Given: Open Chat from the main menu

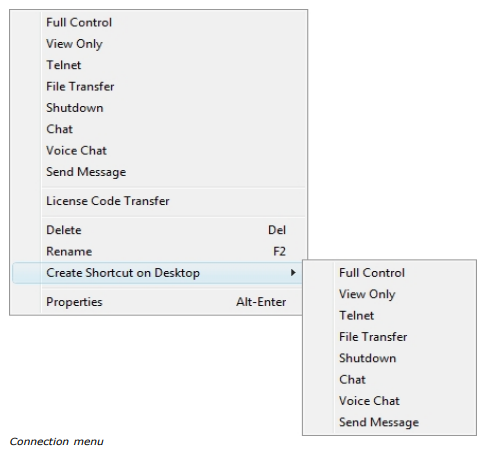Looking at the screenshot, I should 158,129.
